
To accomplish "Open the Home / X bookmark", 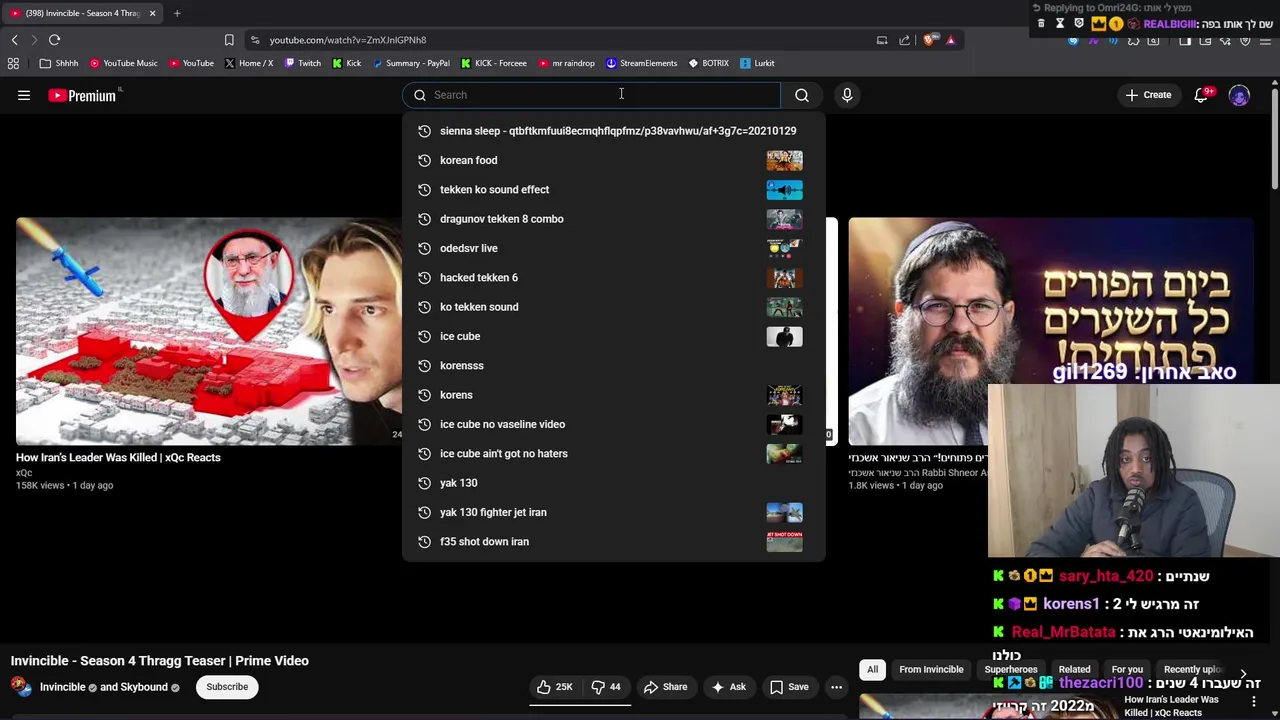I will (249, 63).
